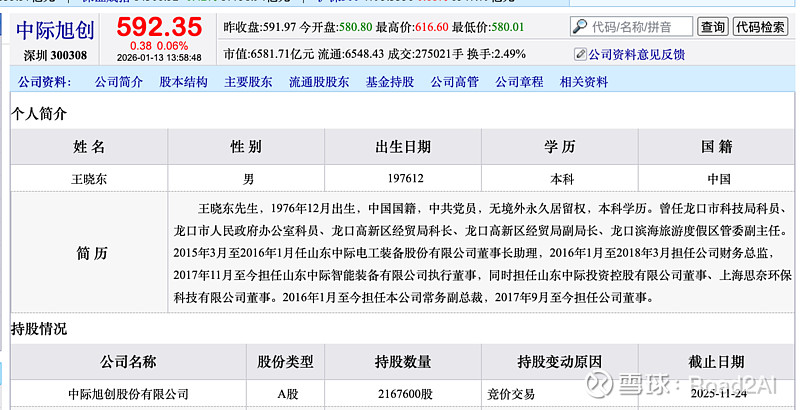The height and width of the screenshot is (410, 800).
Task: Click the 持股数量 column header
Action: tap(403, 362)
